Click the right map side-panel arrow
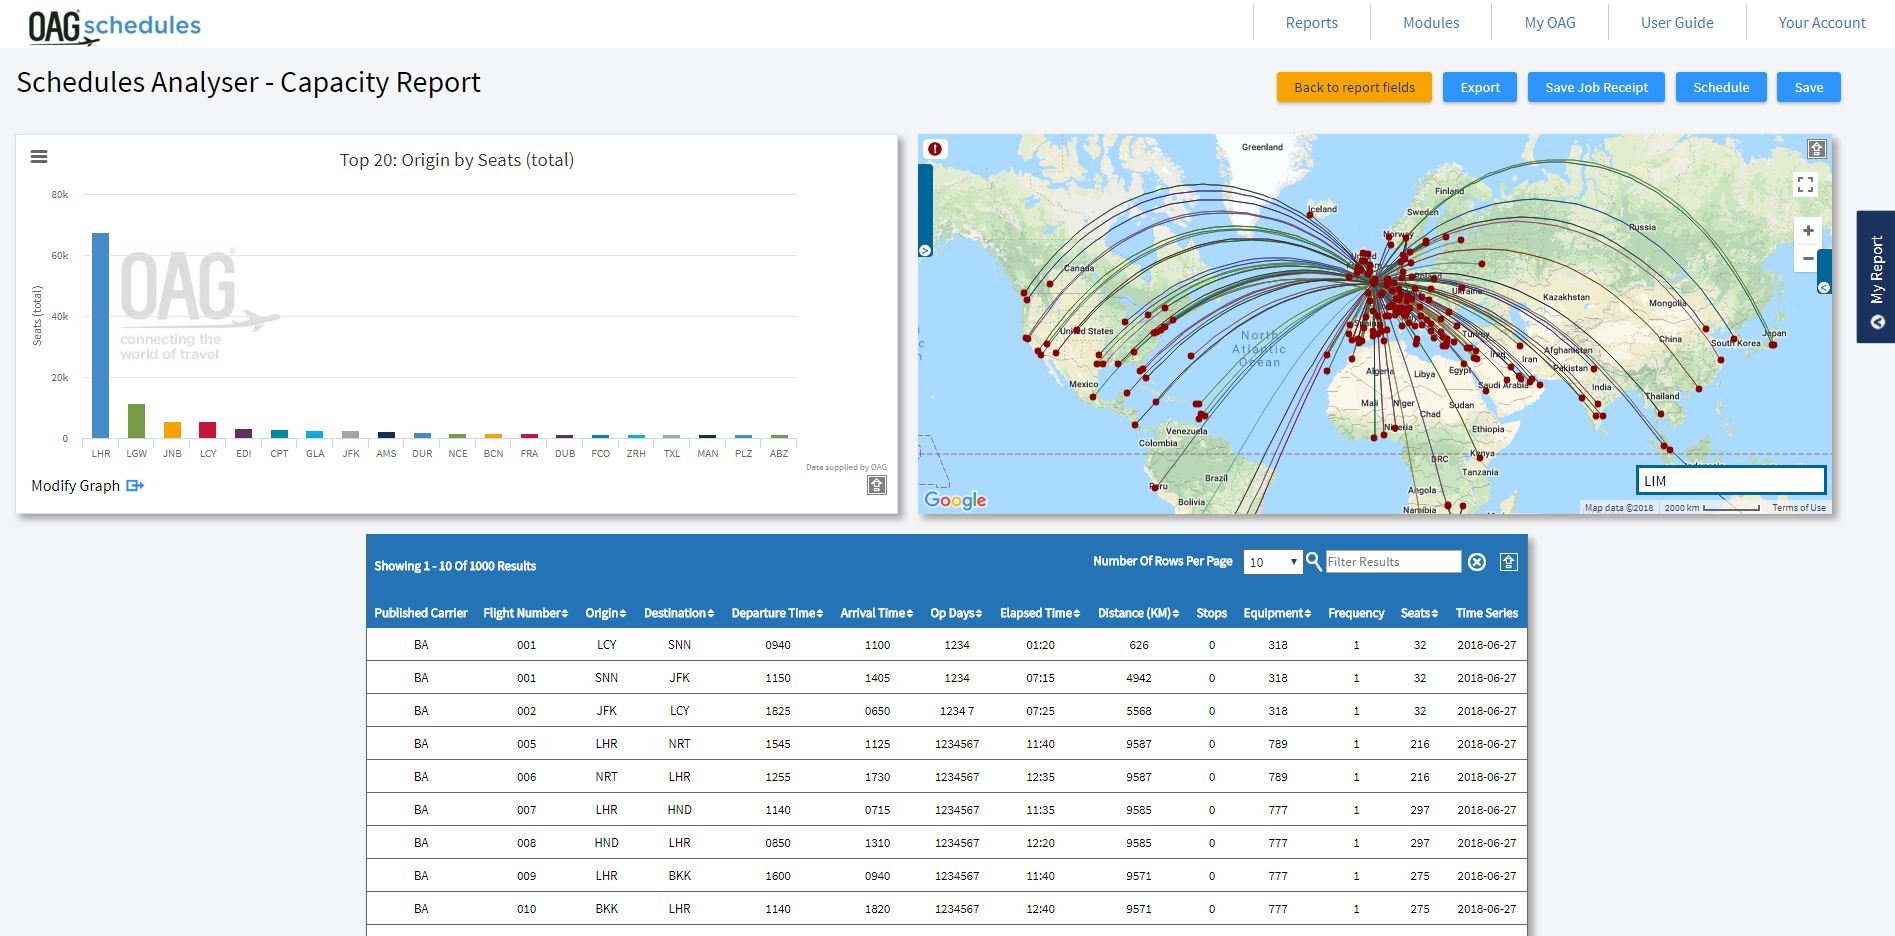This screenshot has width=1895, height=936. click(x=1824, y=288)
